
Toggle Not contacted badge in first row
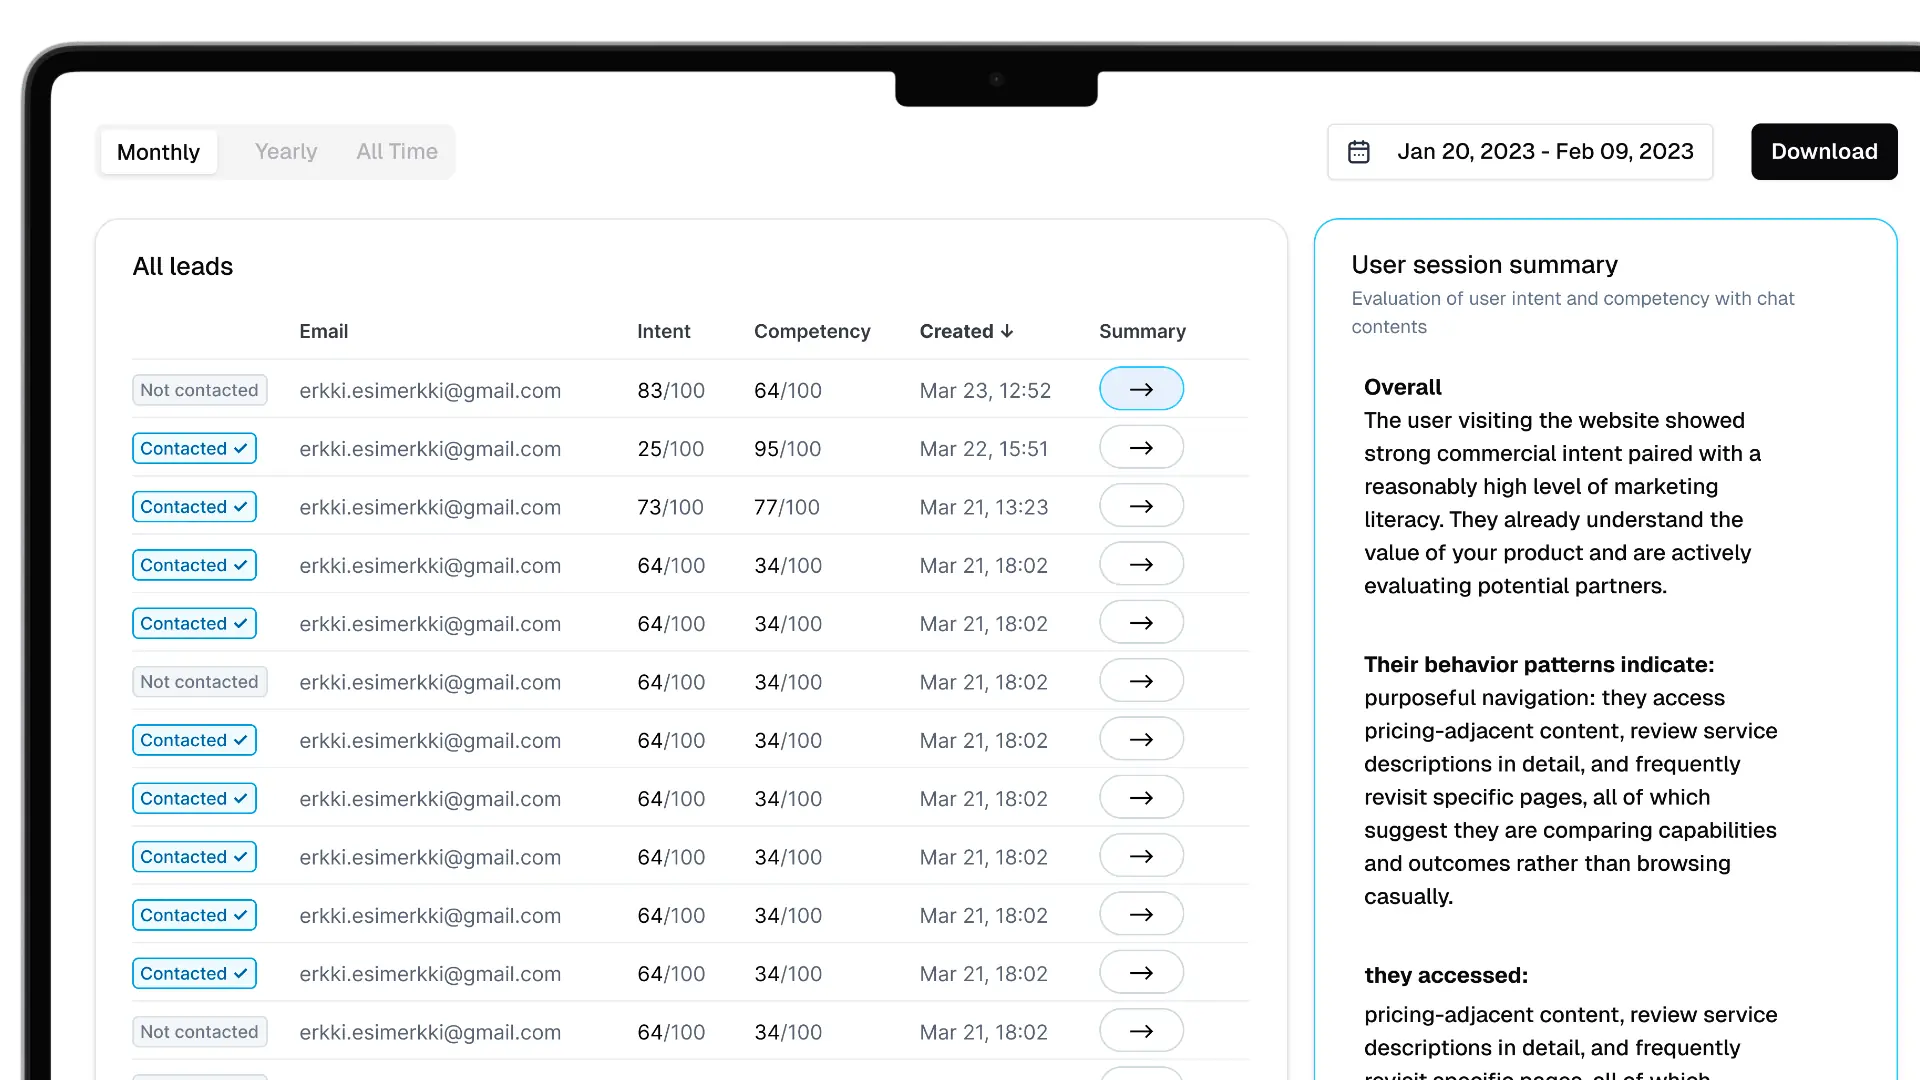click(199, 390)
